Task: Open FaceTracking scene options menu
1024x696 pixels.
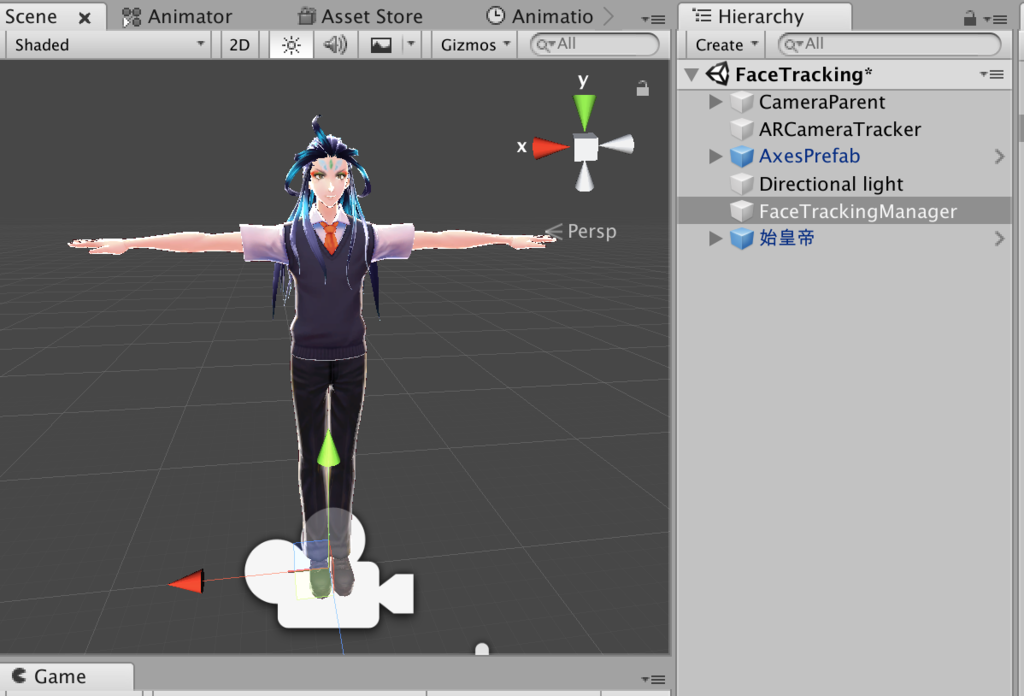Action: [992, 74]
